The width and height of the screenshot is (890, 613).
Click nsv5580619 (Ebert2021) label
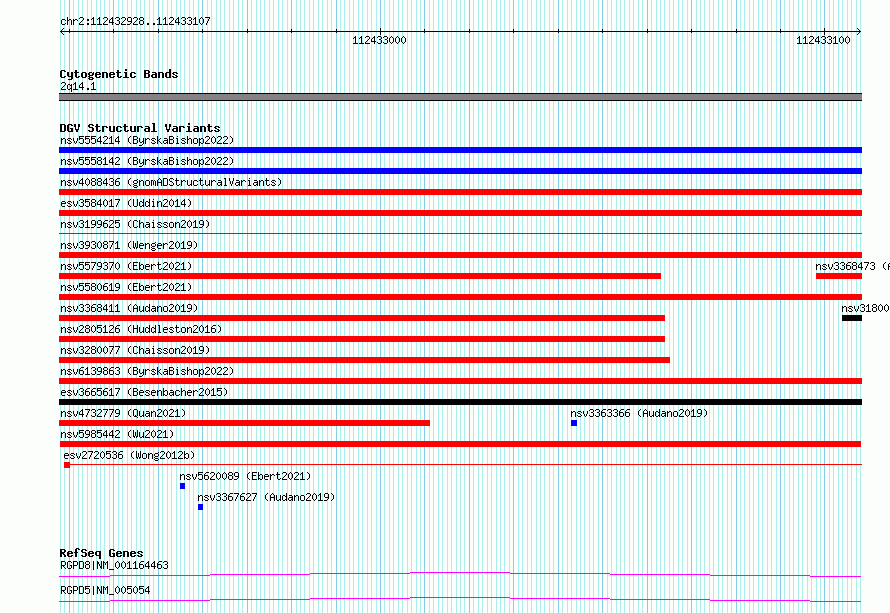click(x=126, y=287)
